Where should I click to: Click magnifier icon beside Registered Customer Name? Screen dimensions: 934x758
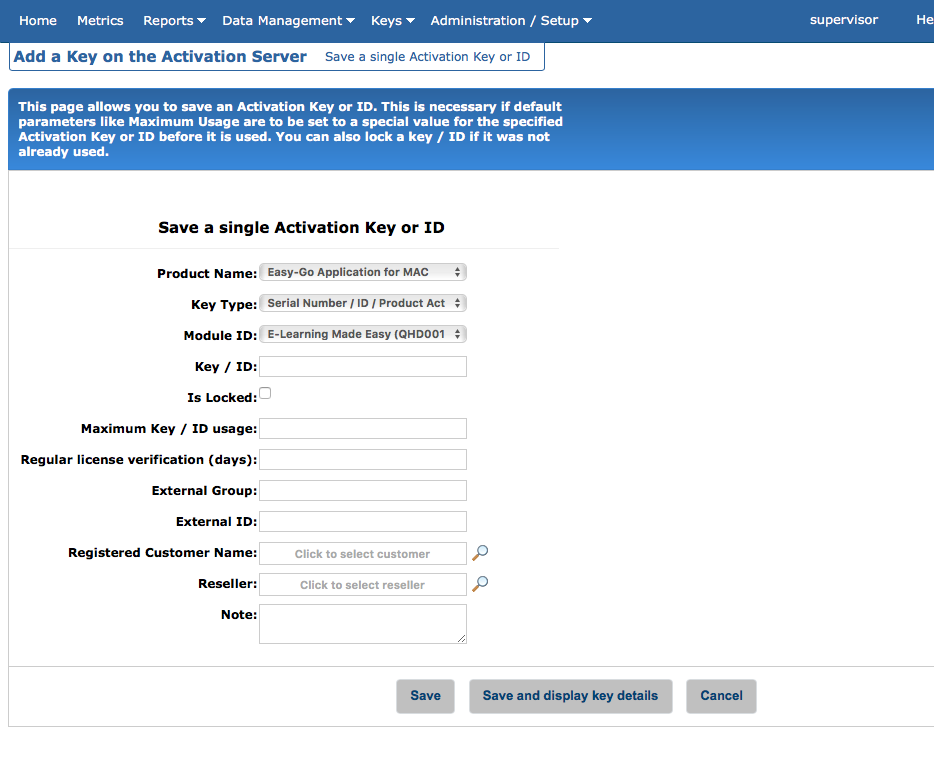[480, 553]
